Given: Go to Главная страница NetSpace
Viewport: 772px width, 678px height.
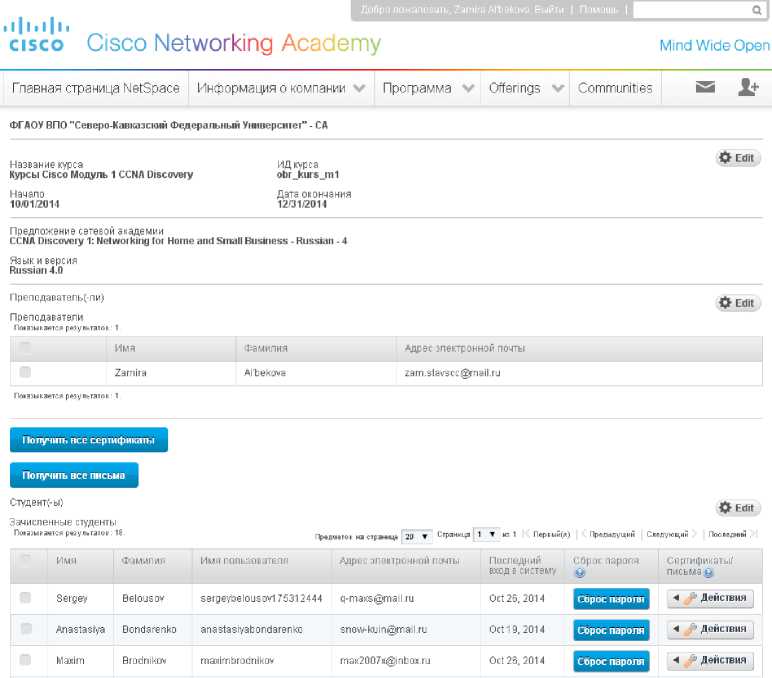Looking at the screenshot, I should pyautogui.click(x=96, y=88).
